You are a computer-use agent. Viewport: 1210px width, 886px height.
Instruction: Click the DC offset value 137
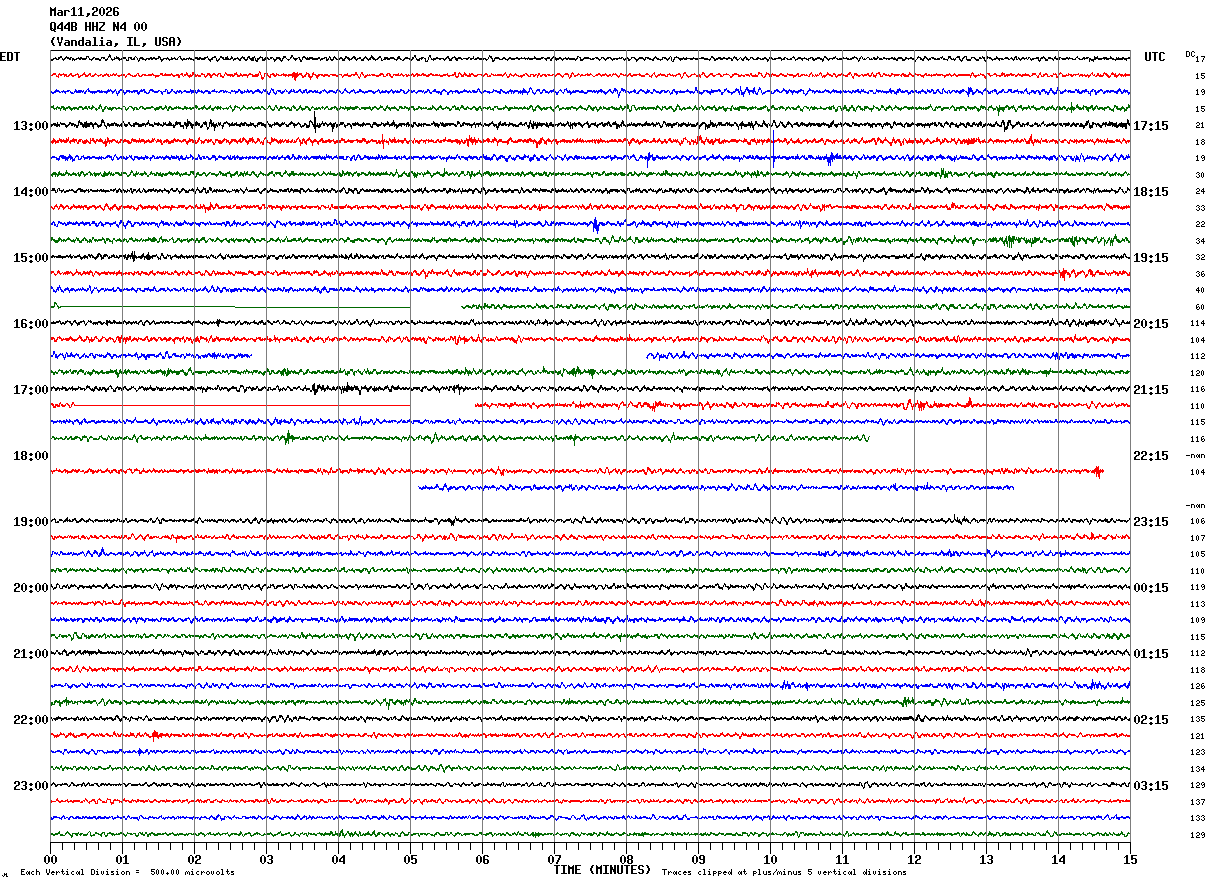tap(1197, 802)
